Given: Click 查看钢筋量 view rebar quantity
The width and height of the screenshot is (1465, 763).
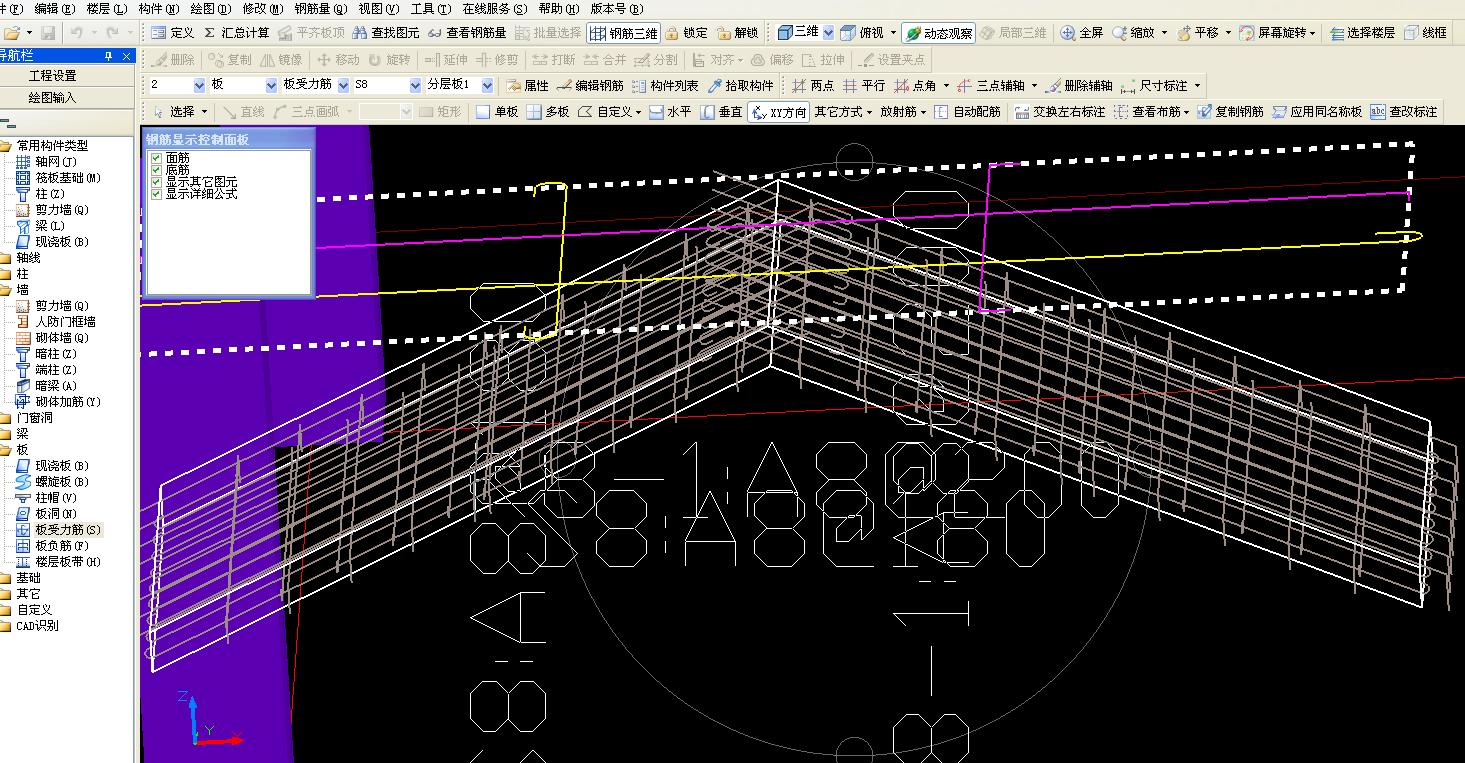Looking at the screenshot, I should [x=467, y=33].
